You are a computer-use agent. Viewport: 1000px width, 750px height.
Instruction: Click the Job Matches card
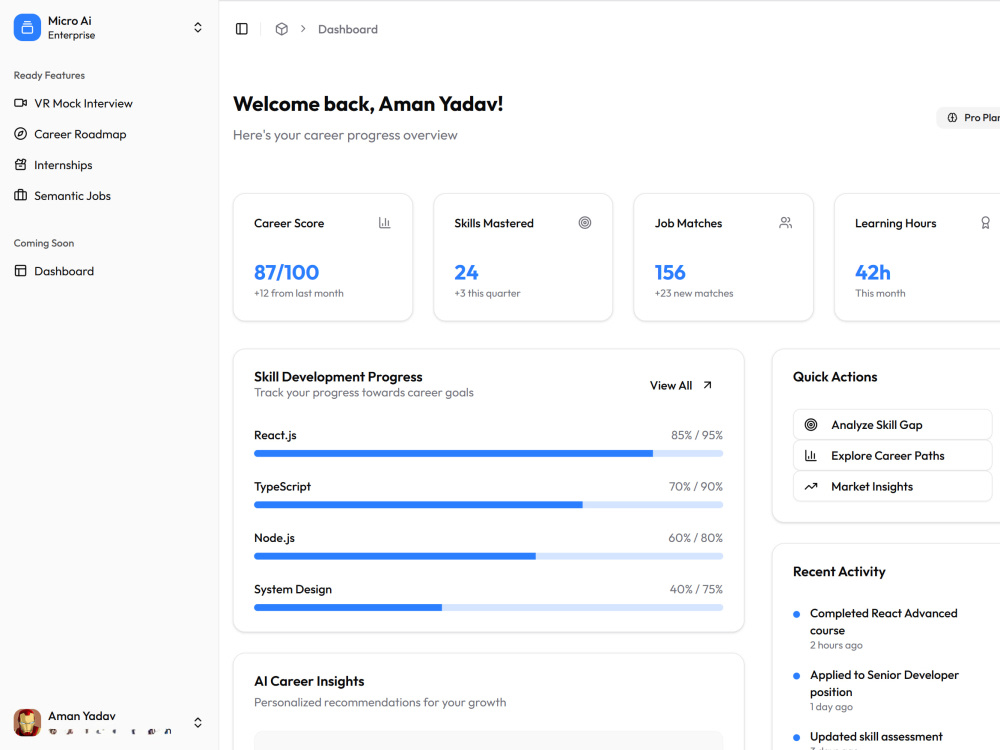pos(723,258)
